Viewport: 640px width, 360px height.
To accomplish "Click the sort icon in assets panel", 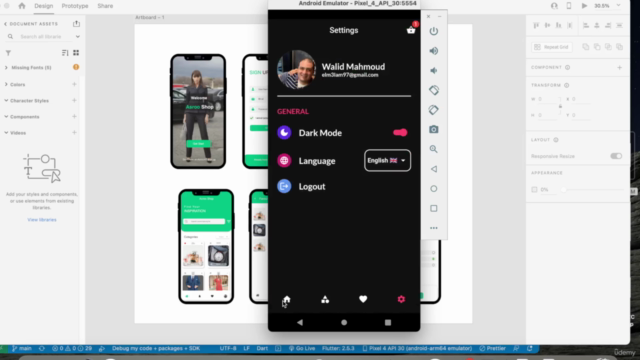I will point(65,53).
